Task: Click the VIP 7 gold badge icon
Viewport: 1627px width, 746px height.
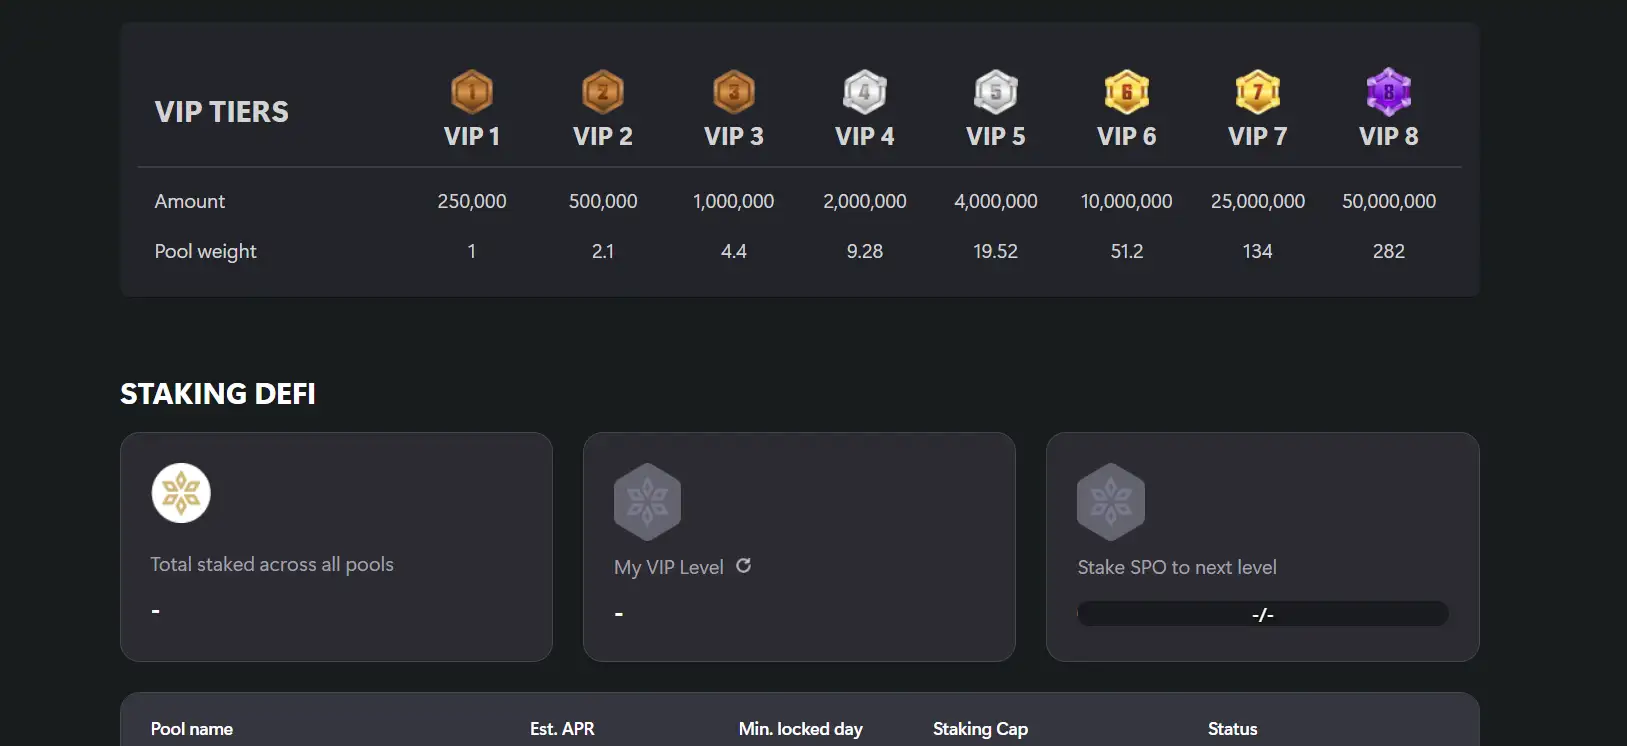Action: click(1258, 92)
